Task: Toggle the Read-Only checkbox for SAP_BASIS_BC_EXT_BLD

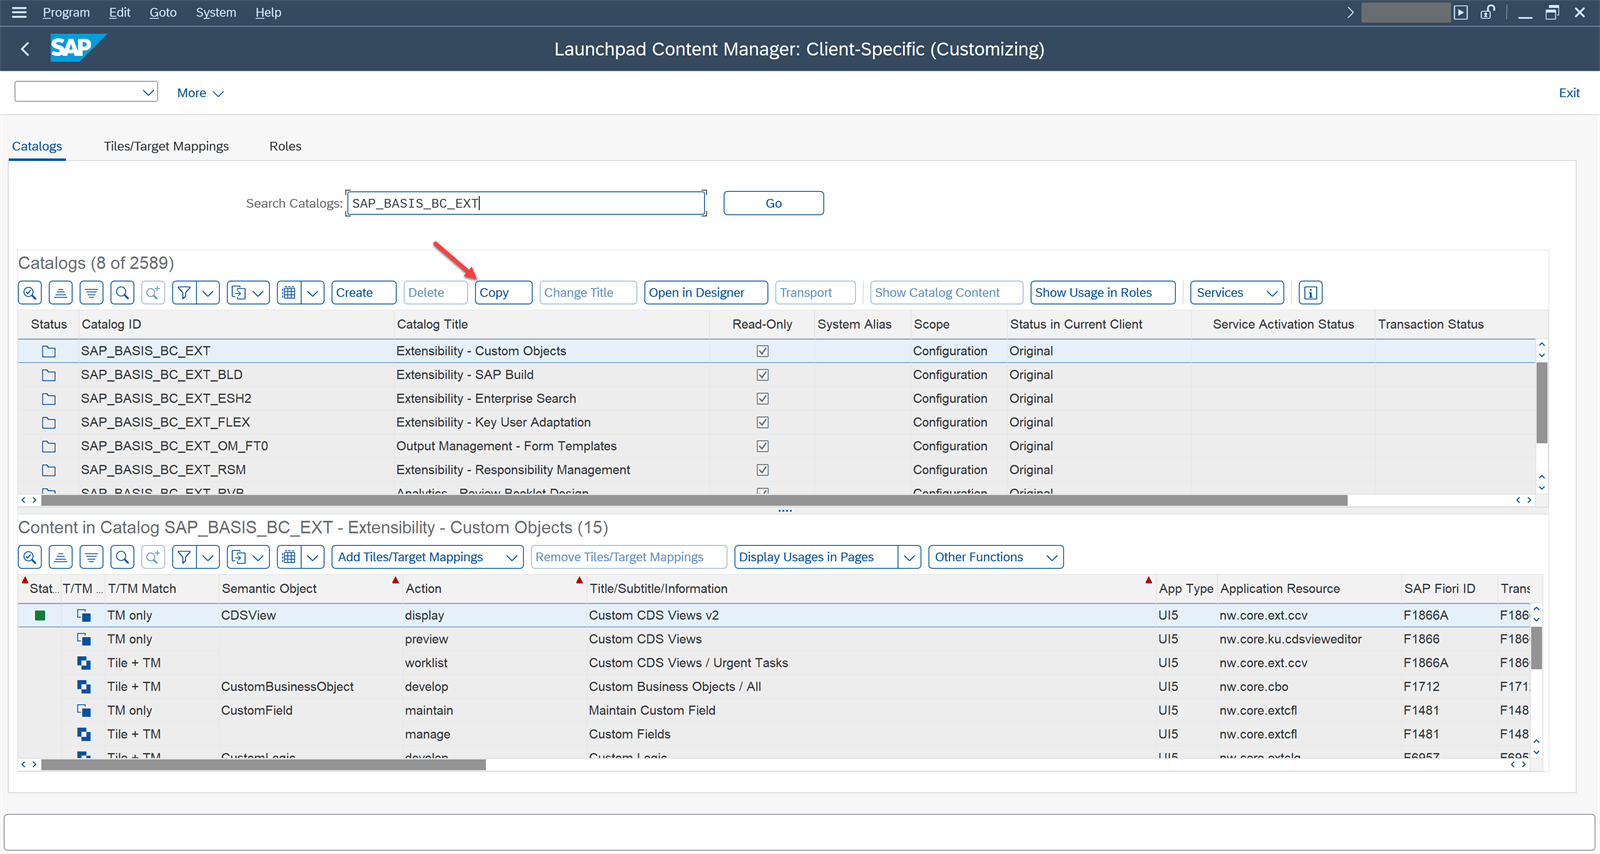Action: point(763,375)
